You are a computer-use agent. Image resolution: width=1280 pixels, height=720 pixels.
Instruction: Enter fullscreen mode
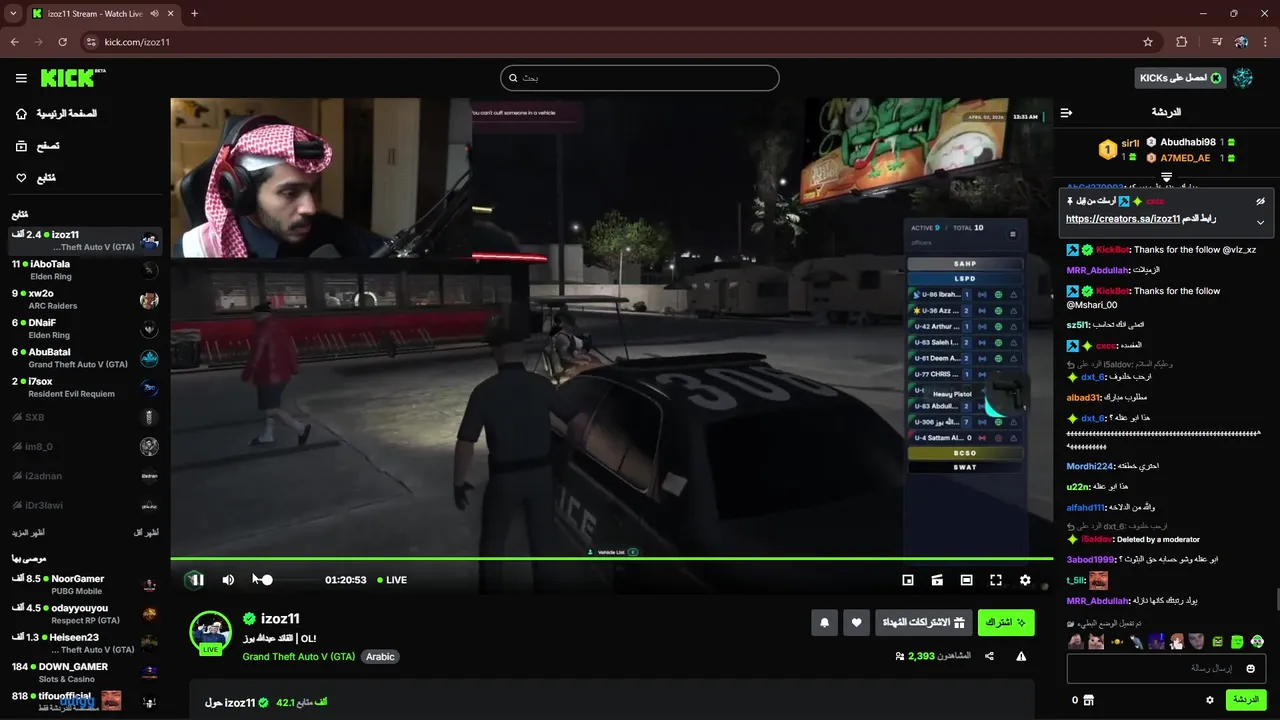click(x=996, y=580)
